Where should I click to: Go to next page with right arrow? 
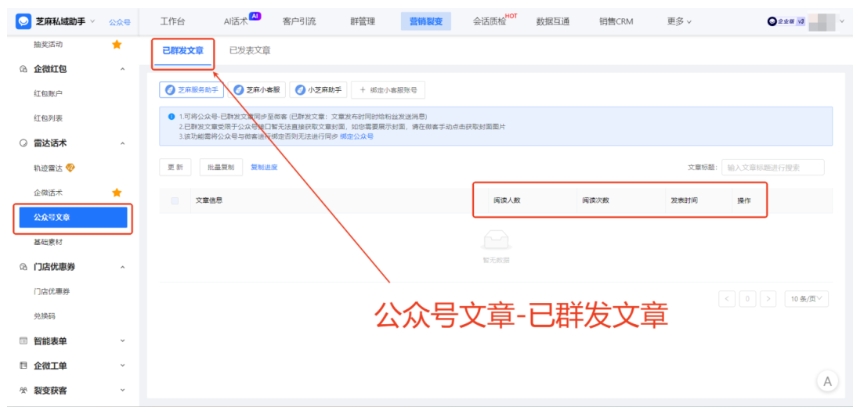coord(768,299)
